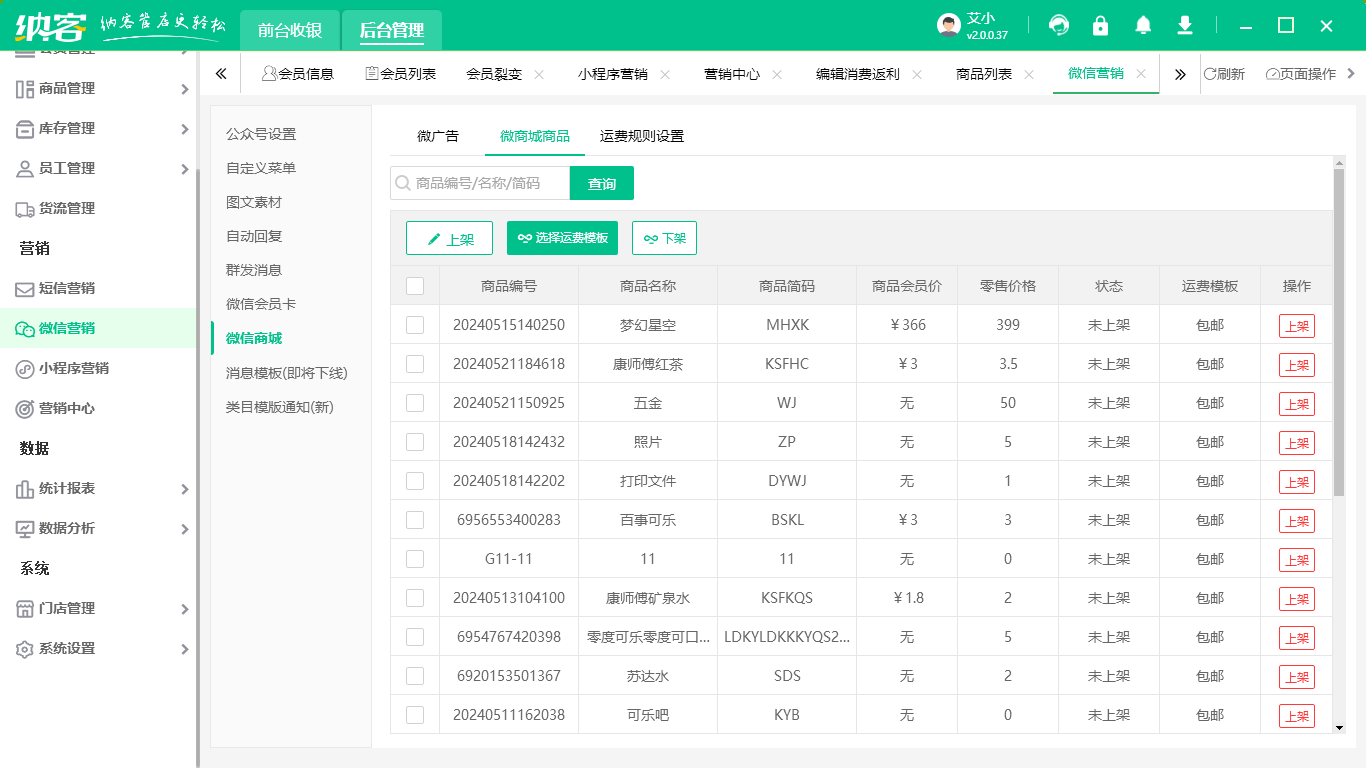Toggle the select-all checkbox in table header

415,286
